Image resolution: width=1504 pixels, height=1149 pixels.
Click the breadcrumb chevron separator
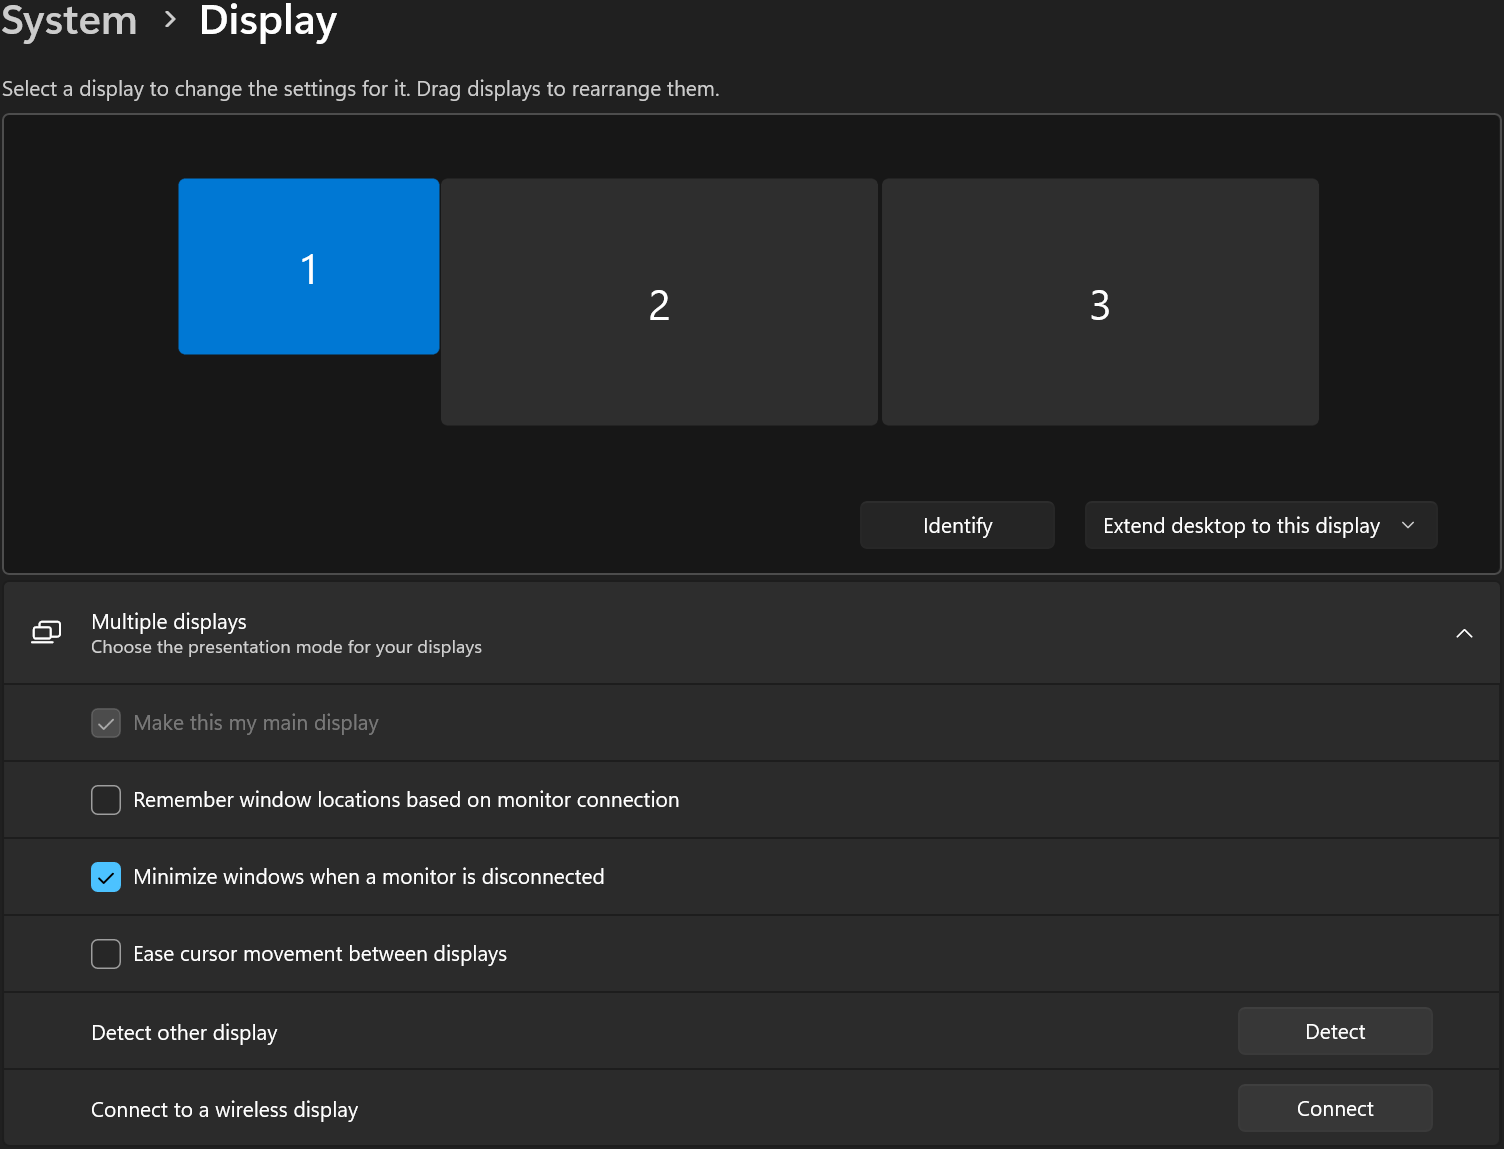click(170, 19)
